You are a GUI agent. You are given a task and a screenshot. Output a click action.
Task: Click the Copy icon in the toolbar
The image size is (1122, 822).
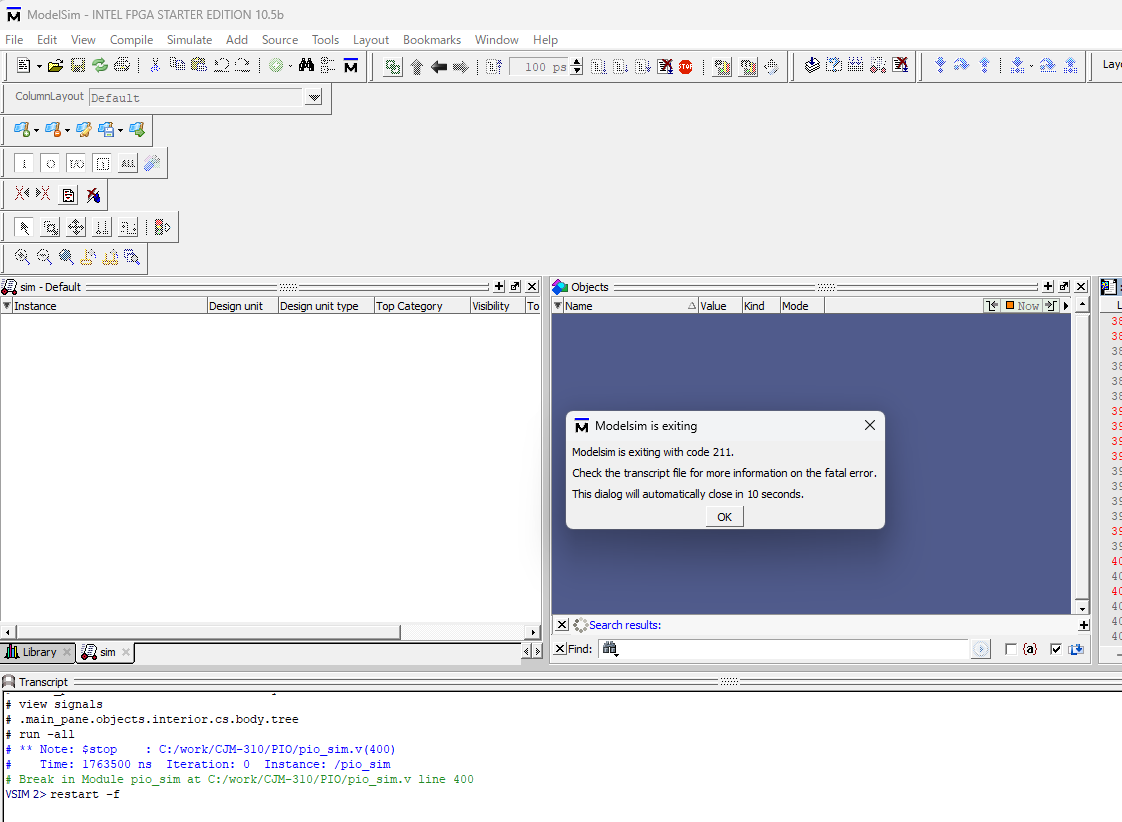[x=177, y=65]
